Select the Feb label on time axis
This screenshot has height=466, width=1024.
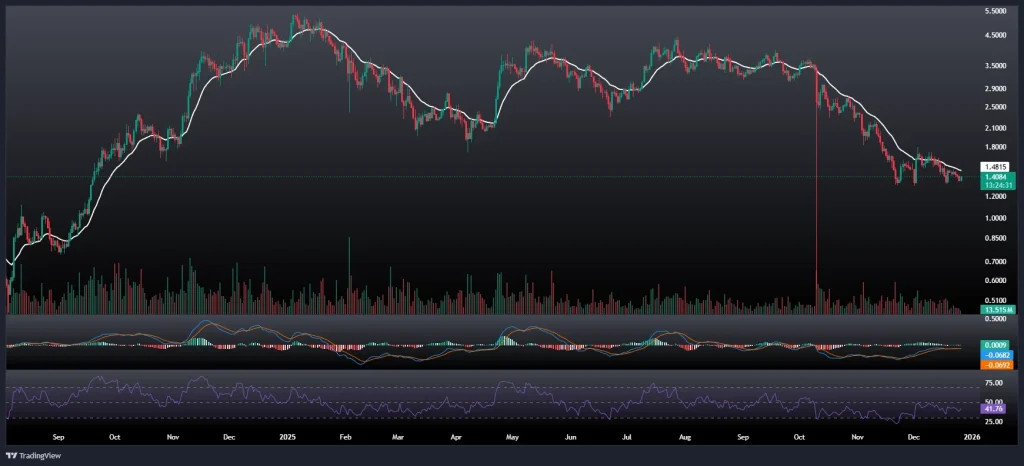pyautogui.click(x=345, y=437)
